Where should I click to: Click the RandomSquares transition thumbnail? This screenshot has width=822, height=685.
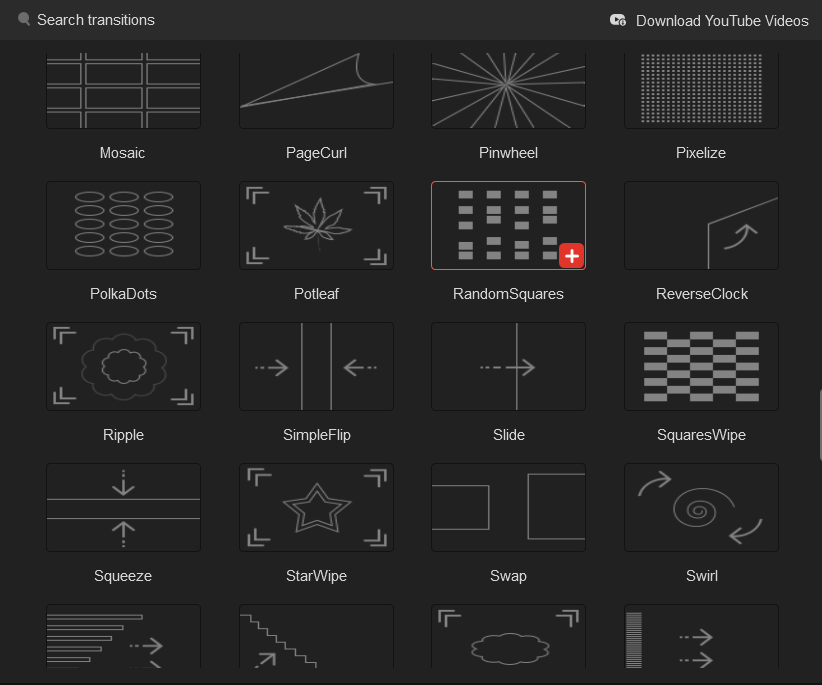pos(508,225)
